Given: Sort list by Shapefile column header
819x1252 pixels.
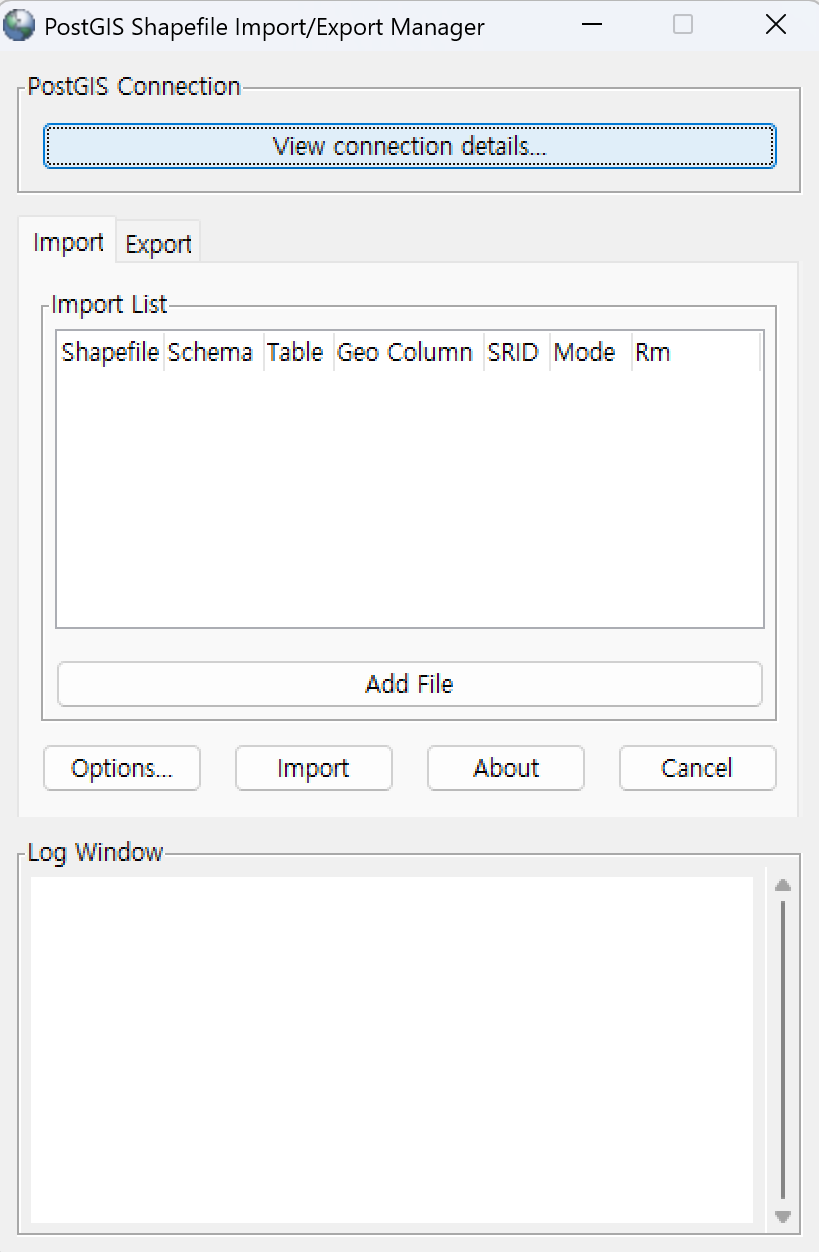Looking at the screenshot, I should pos(110,352).
